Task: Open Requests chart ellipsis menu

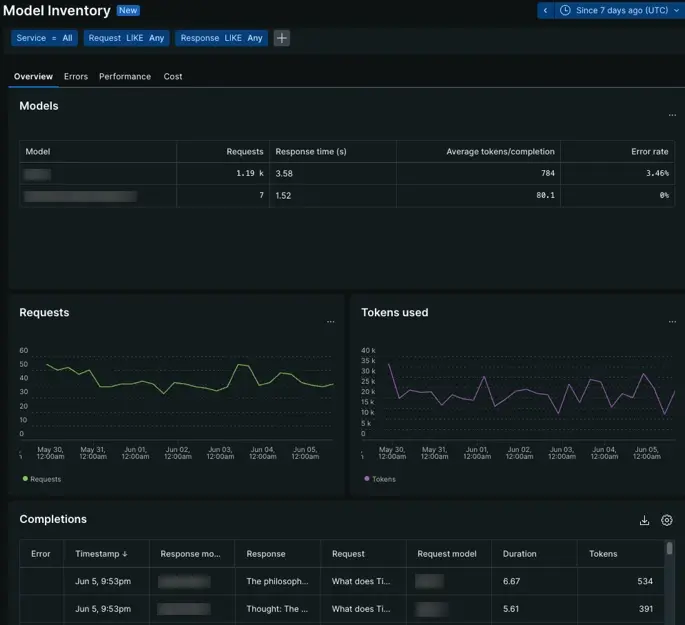Action: (x=331, y=322)
